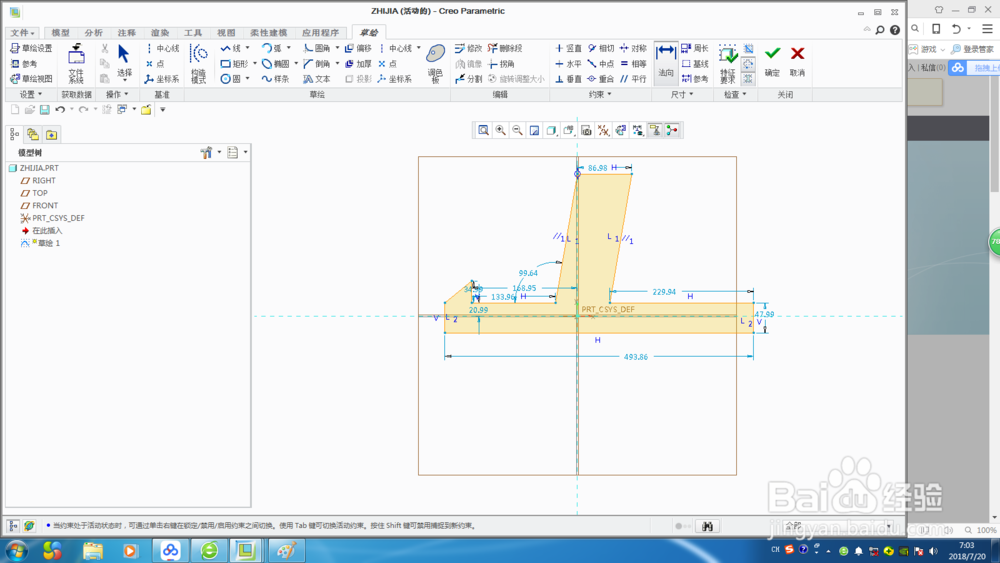Click the 法向 normal dimension tool
1000x563 pixels.
(x=666, y=62)
